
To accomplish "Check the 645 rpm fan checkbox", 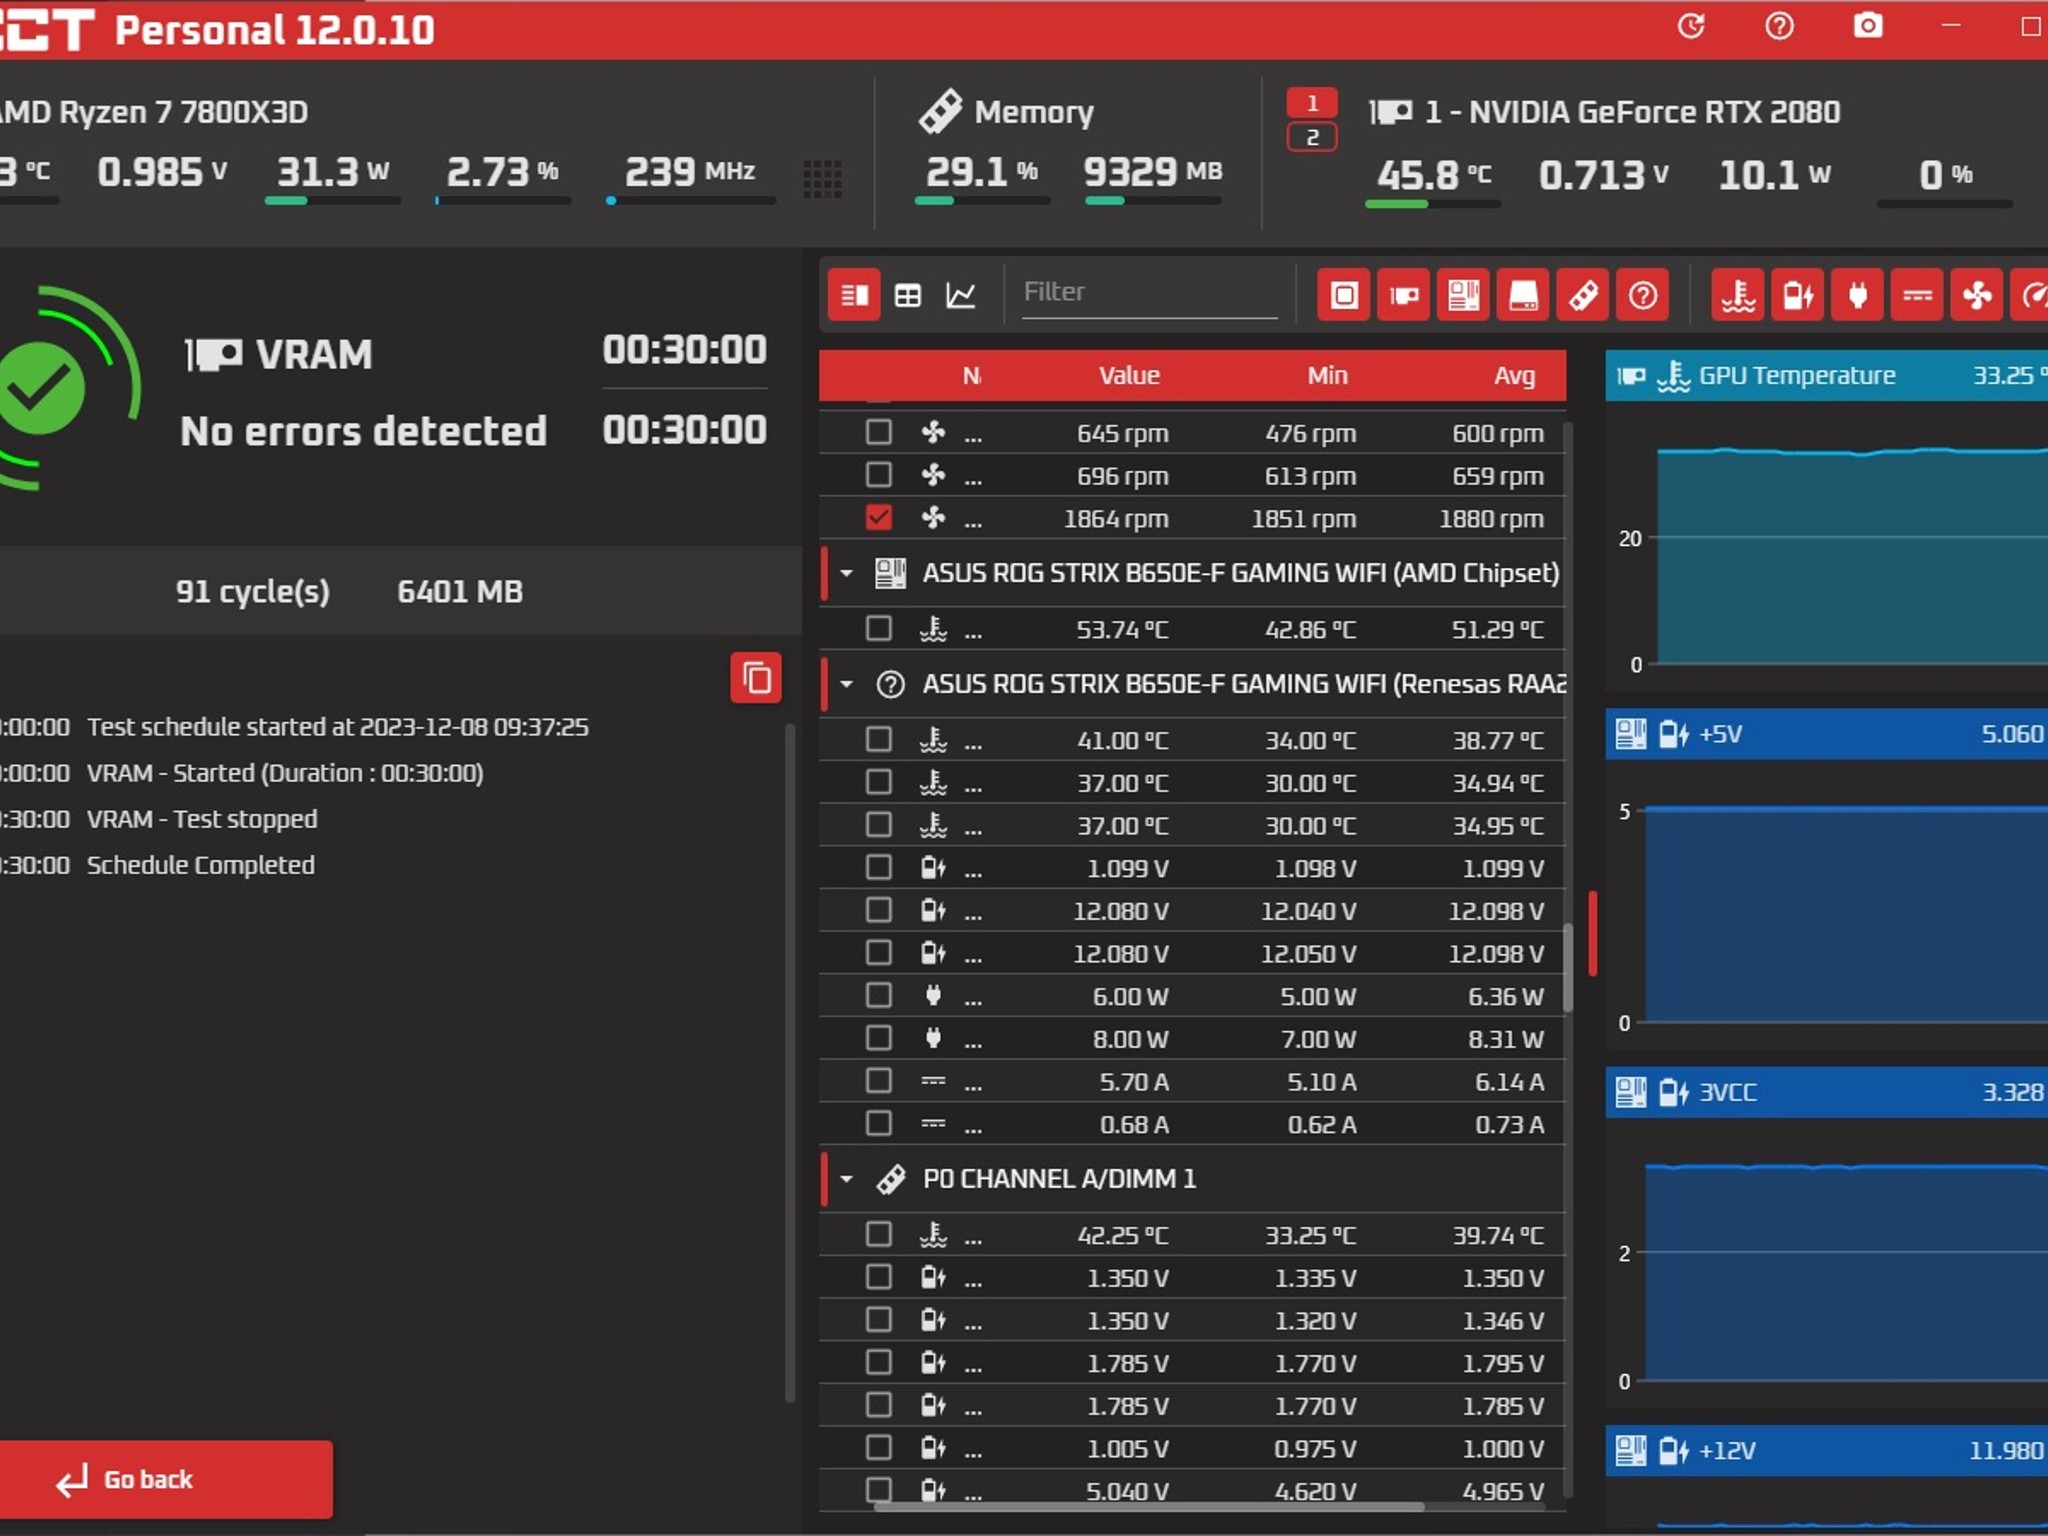I will tap(878, 432).
